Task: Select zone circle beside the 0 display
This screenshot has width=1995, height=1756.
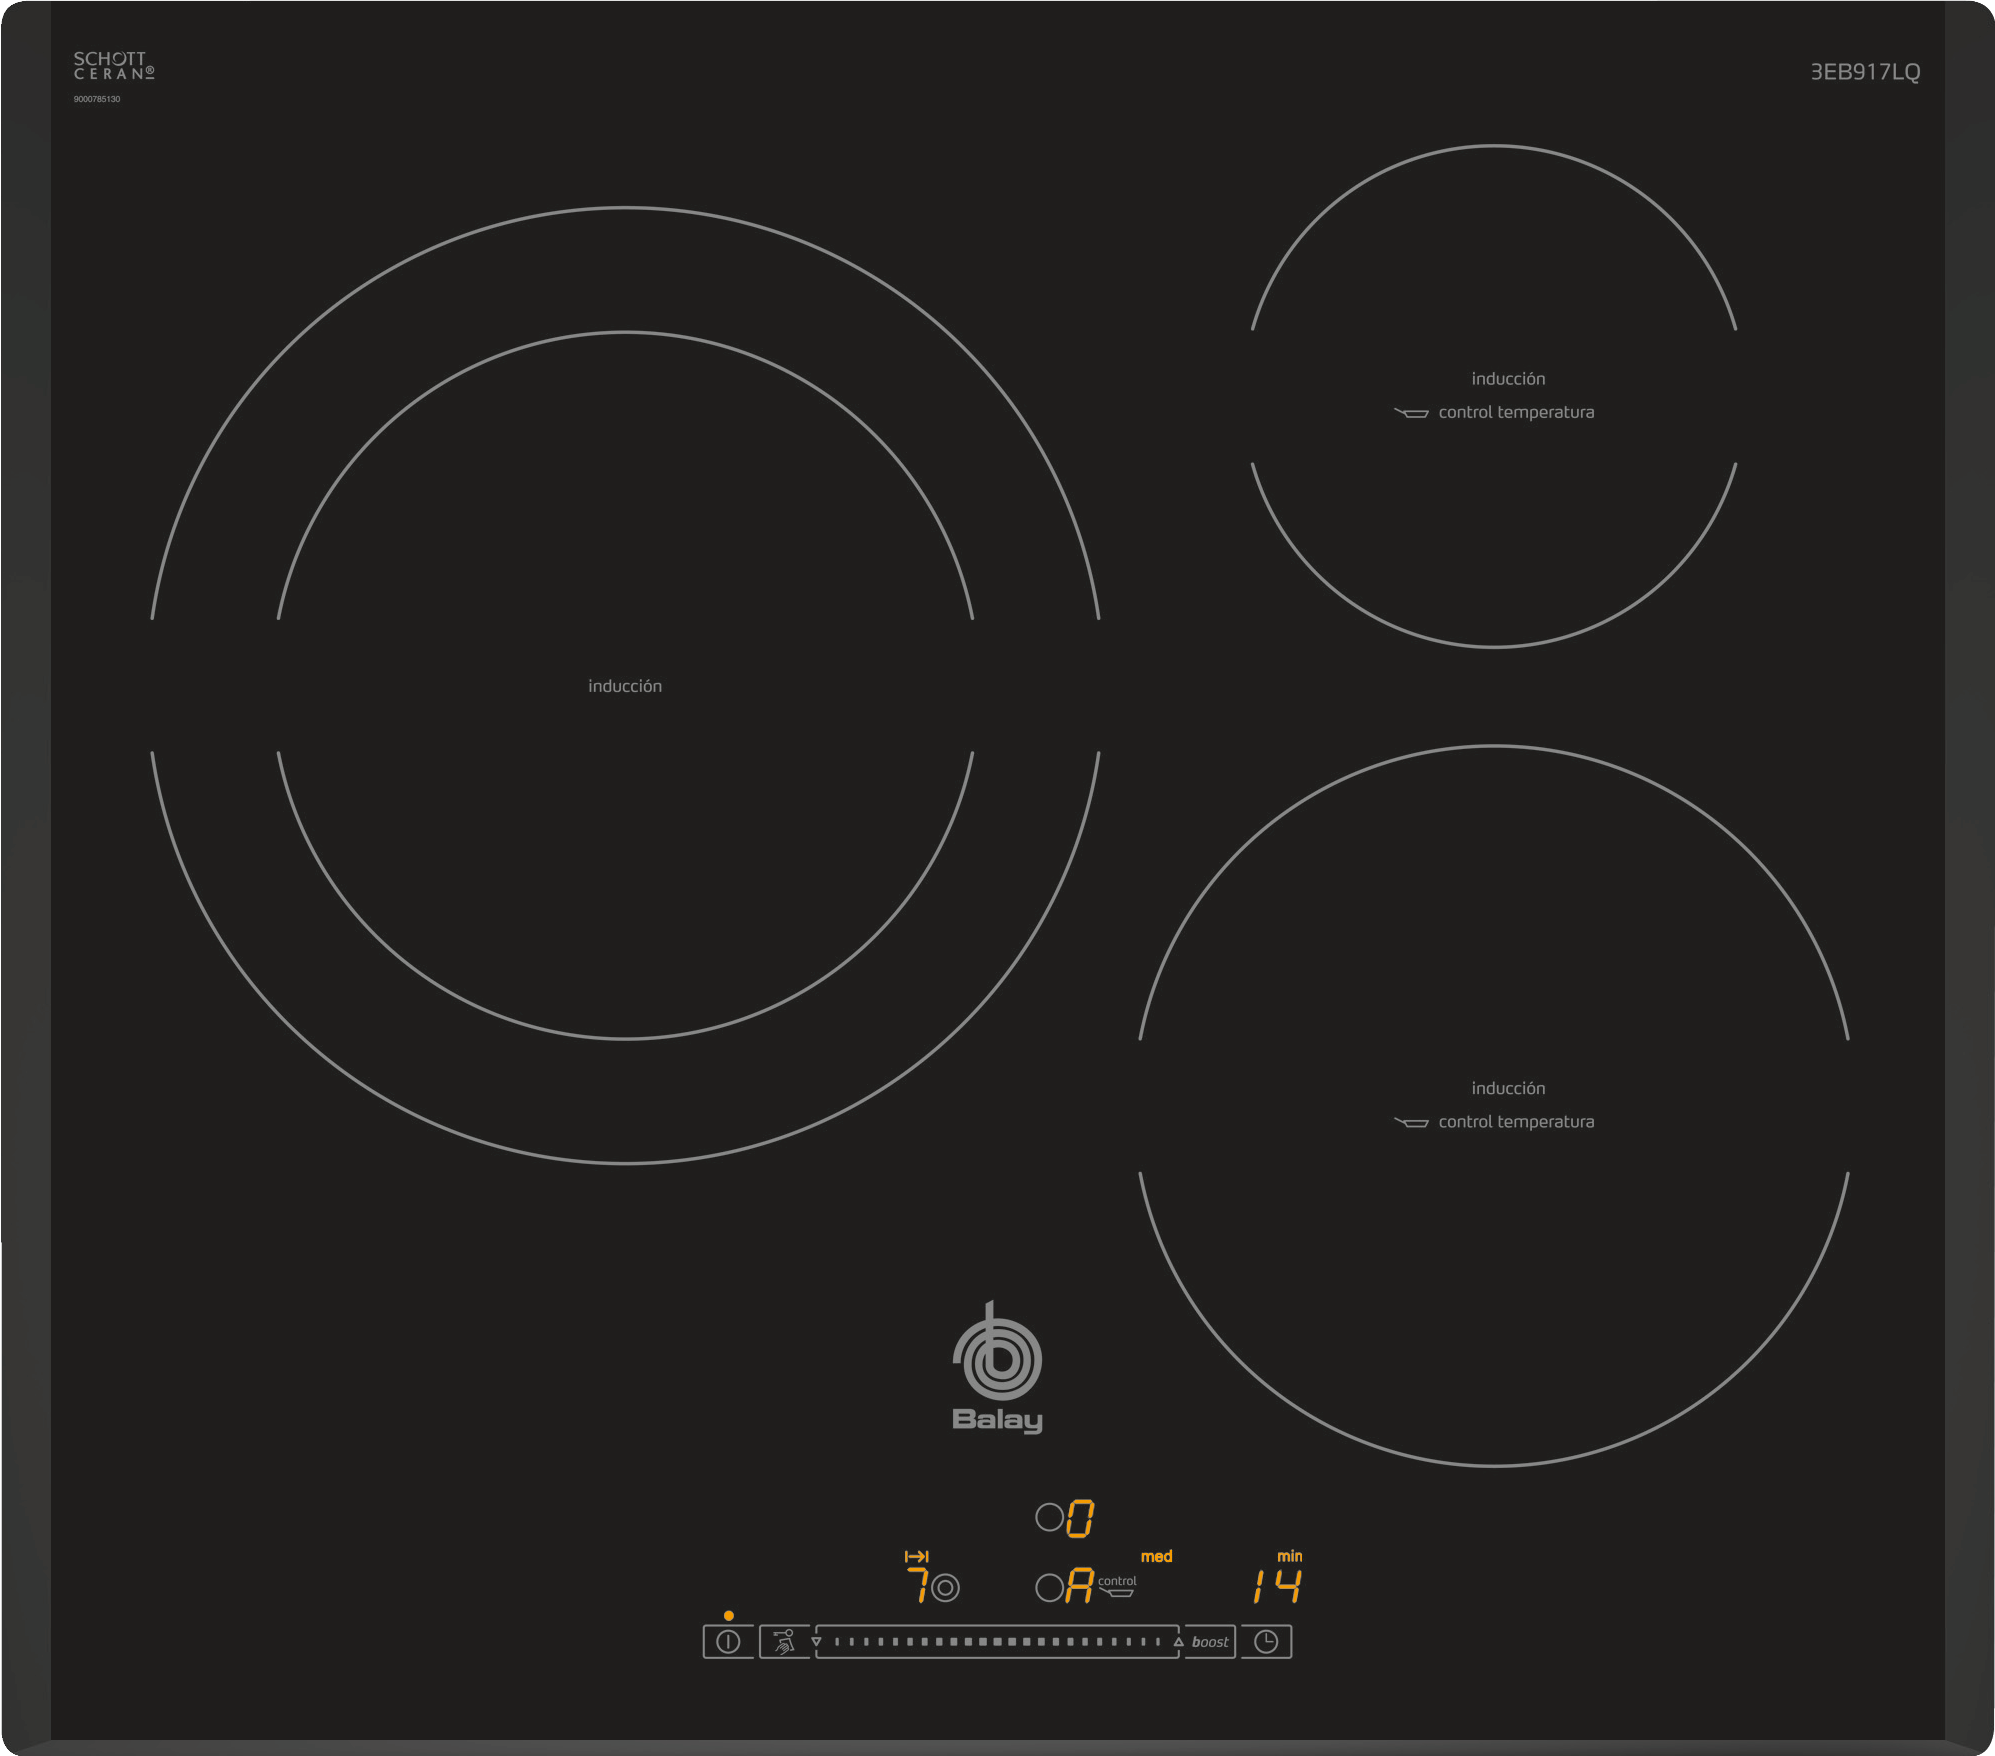Action: [x=1049, y=1518]
